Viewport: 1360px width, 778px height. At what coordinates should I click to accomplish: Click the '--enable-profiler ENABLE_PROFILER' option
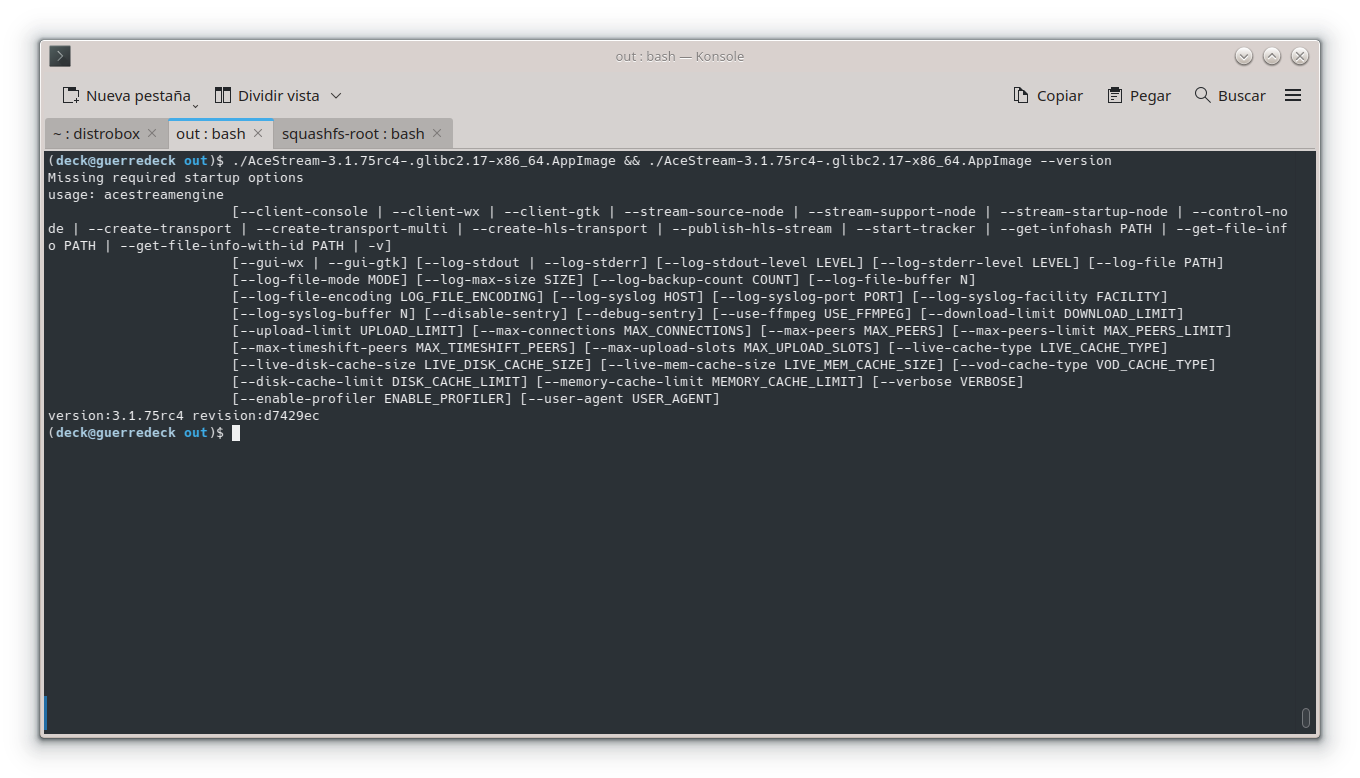[x=372, y=399]
